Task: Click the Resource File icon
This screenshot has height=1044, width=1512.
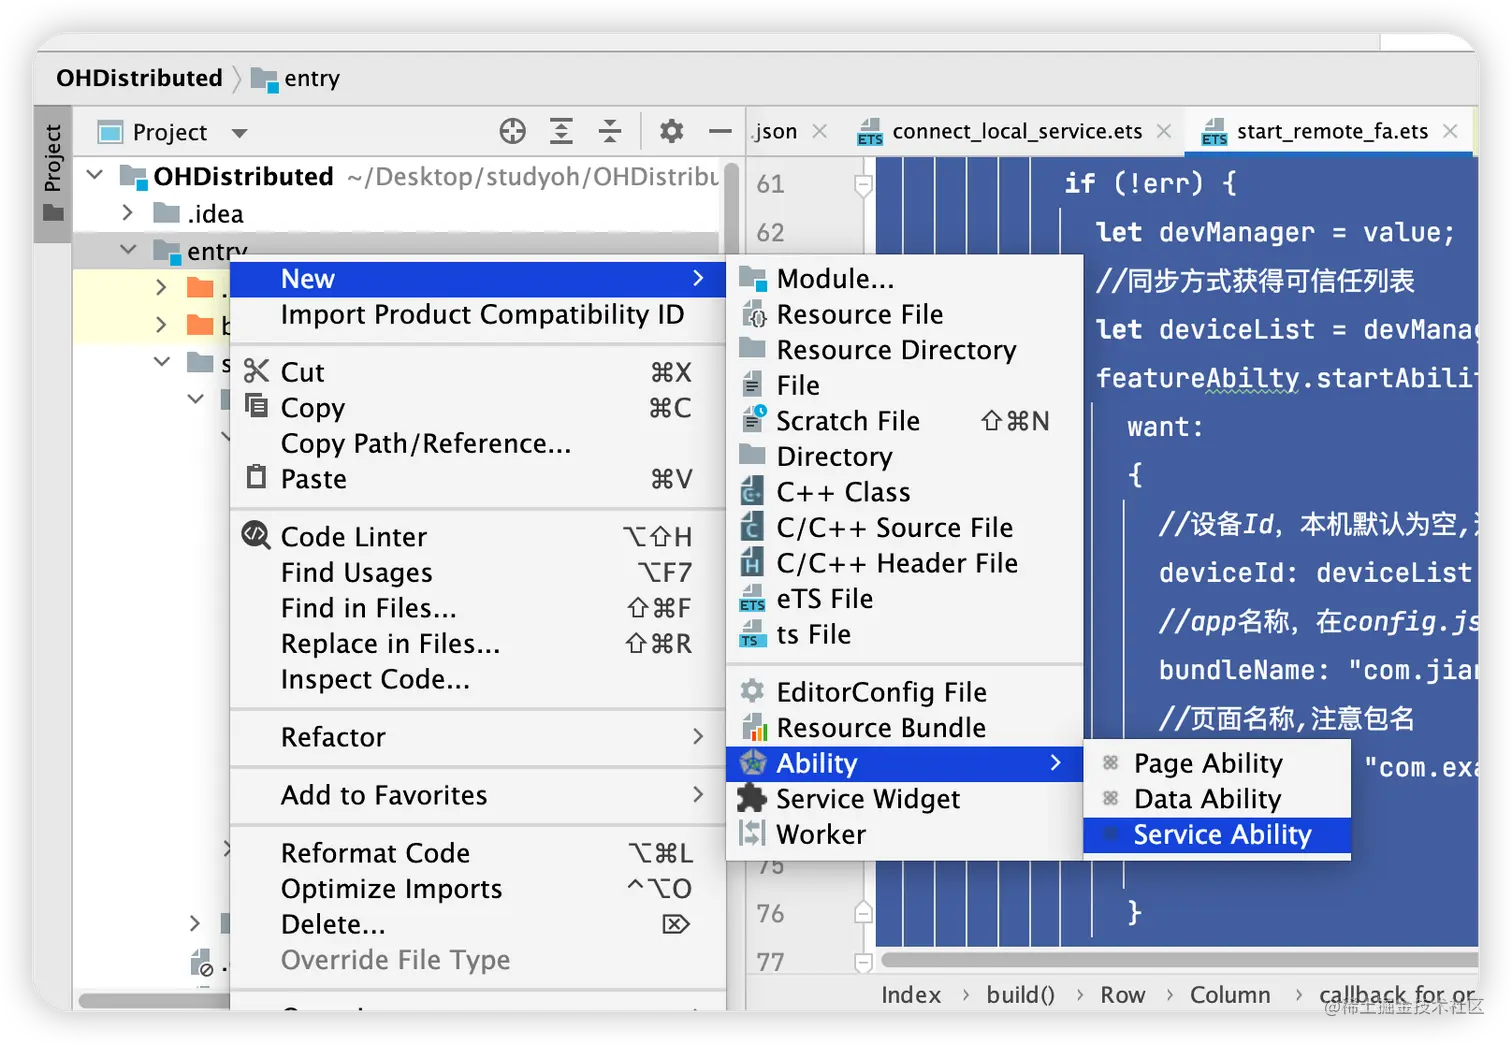Action: tap(753, 314)
